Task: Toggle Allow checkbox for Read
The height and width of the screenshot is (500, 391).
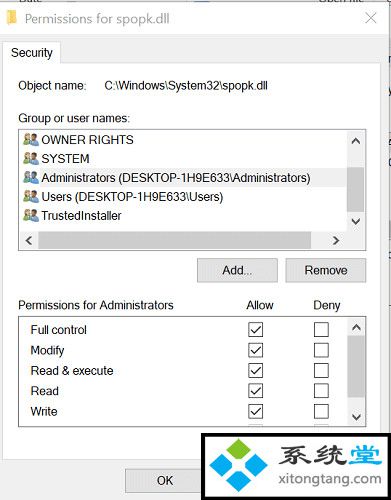Action: [255, 391]
